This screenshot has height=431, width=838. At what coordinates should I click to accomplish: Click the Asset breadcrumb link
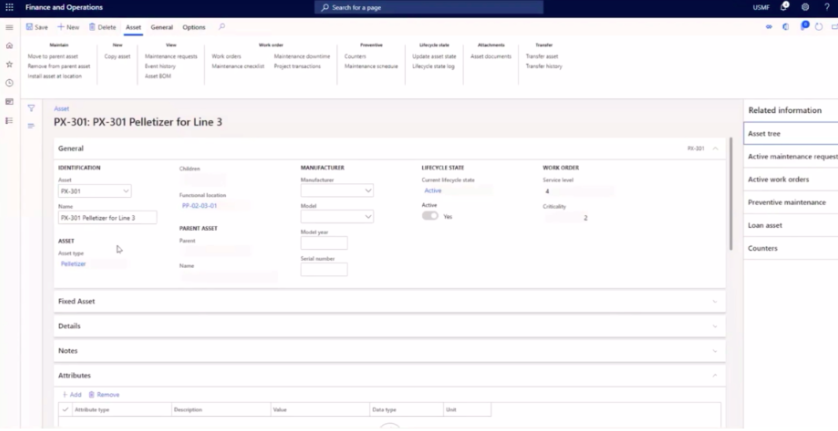pos(61,109)
